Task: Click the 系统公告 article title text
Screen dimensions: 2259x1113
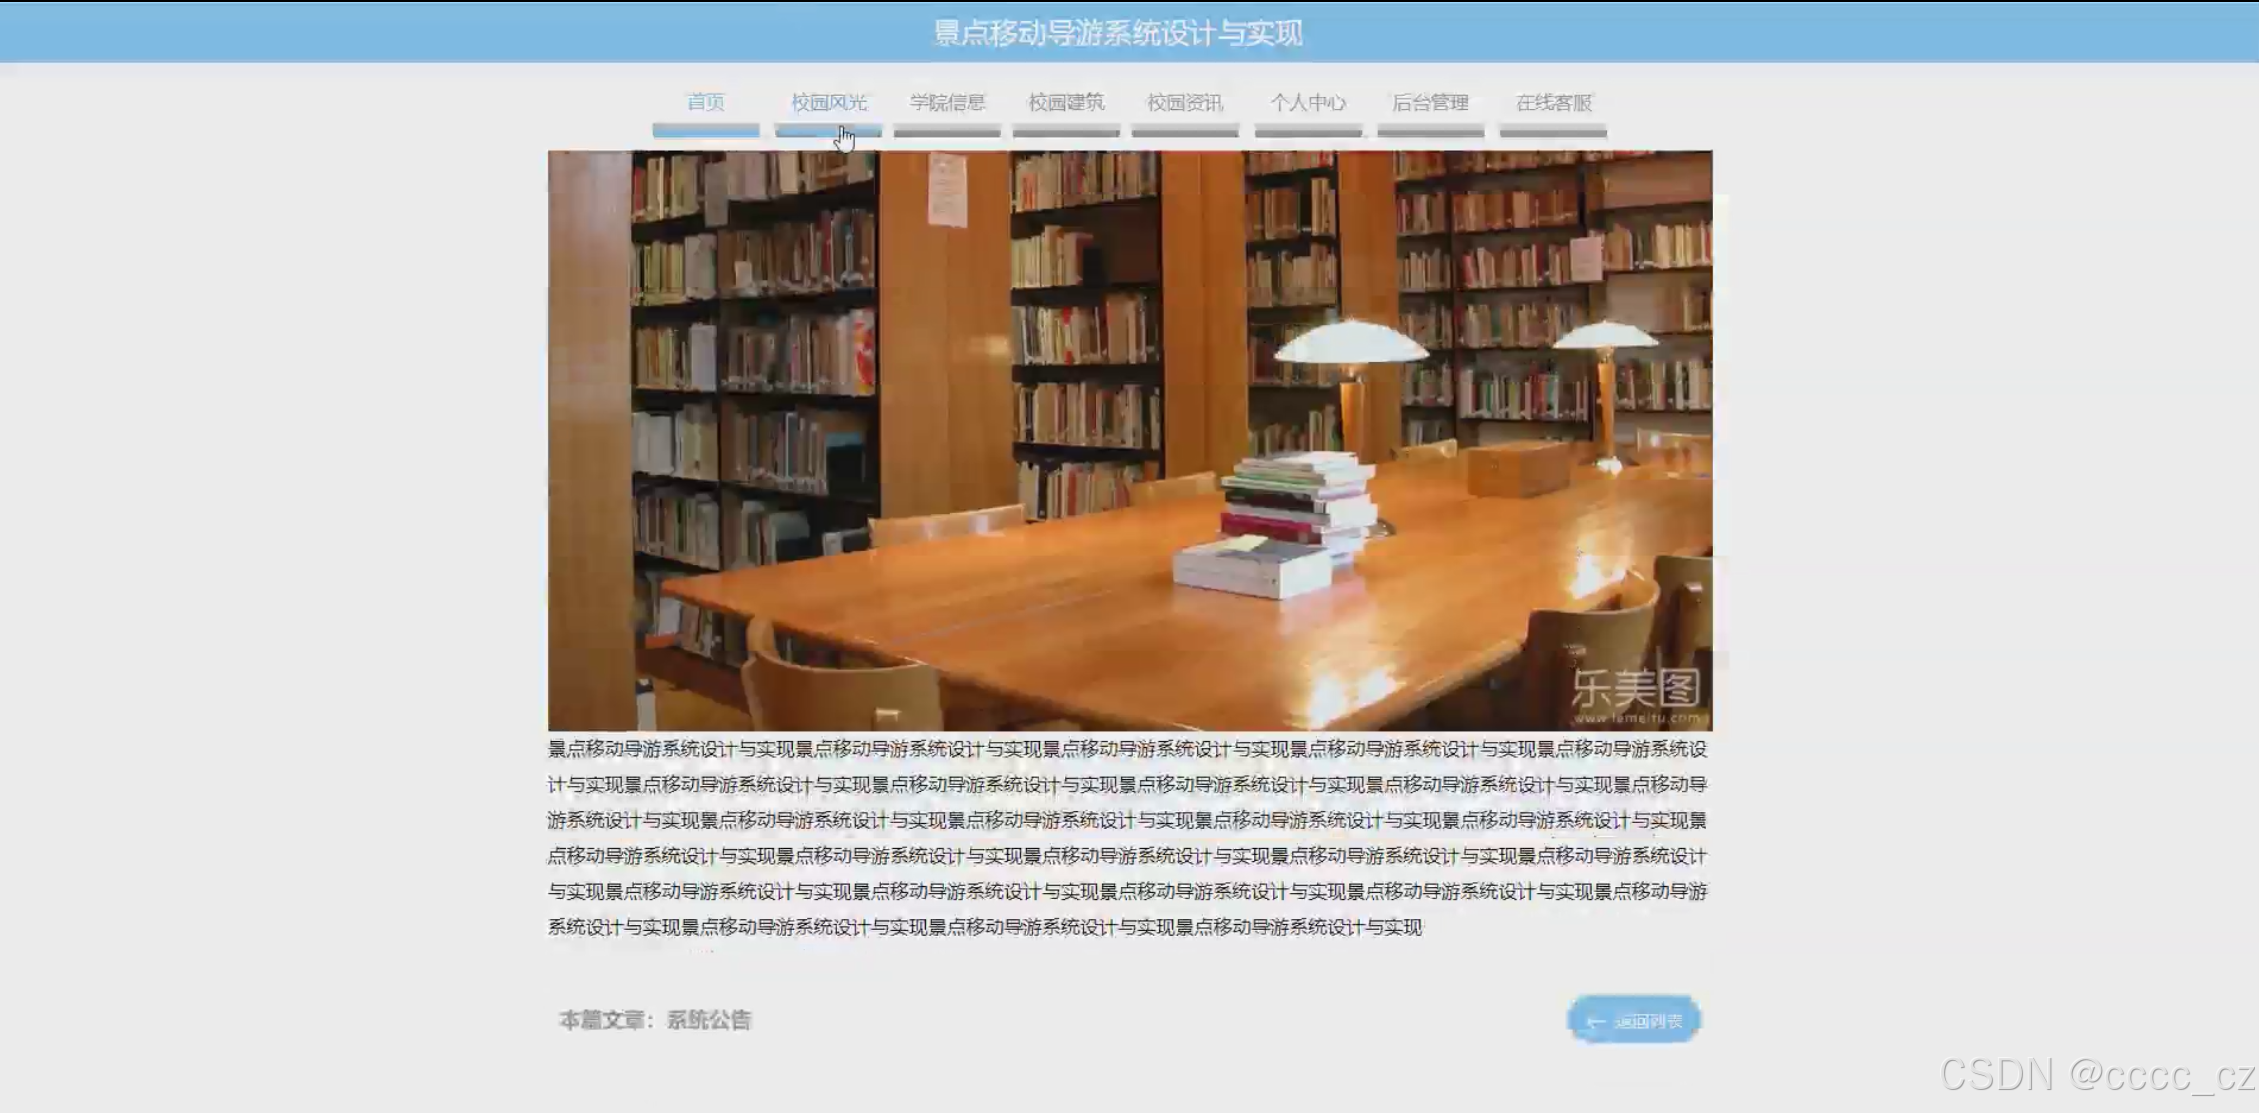Action: tap(708, 1020)
